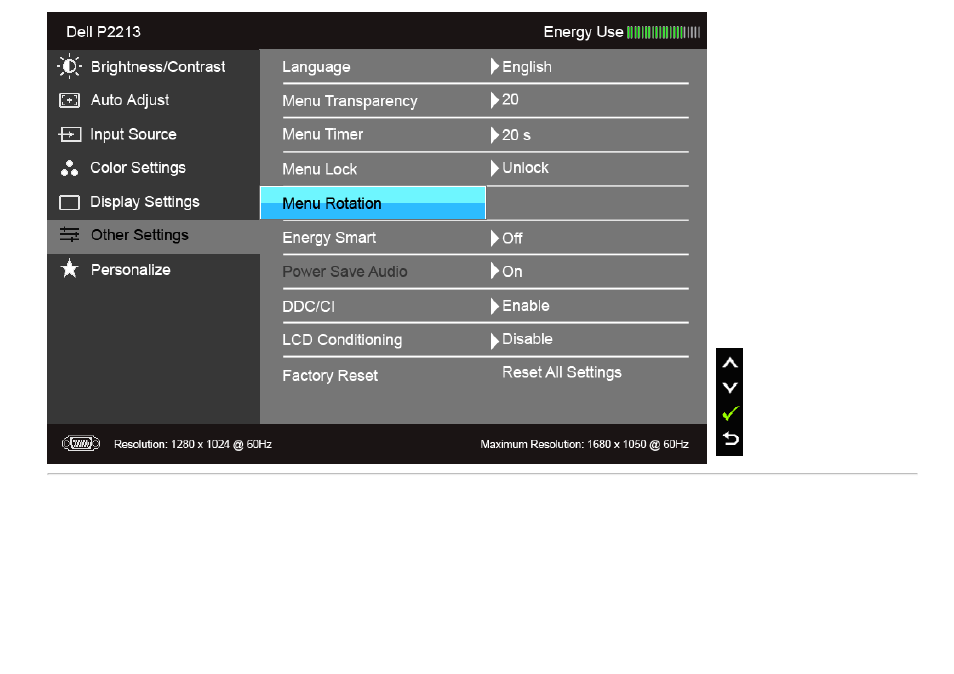Click the Color Settings dots icon
954x674 pixels.
[69, 168]
